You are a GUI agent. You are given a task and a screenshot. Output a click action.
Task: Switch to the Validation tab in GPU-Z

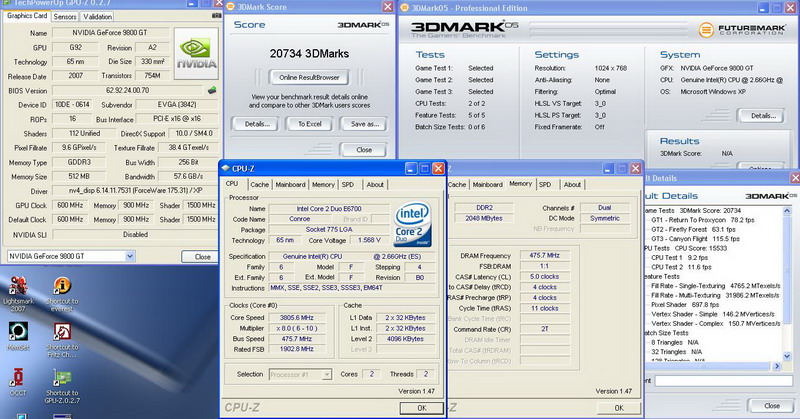pyautogui.click(x=97, y=16)
